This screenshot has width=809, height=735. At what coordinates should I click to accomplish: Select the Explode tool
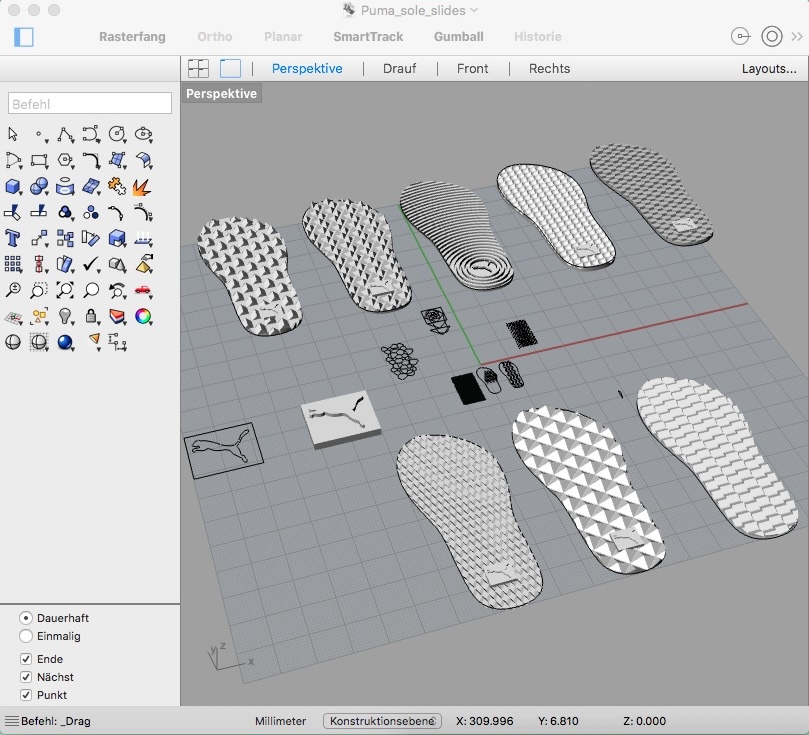pyautogui.click(x=142, y=187)
